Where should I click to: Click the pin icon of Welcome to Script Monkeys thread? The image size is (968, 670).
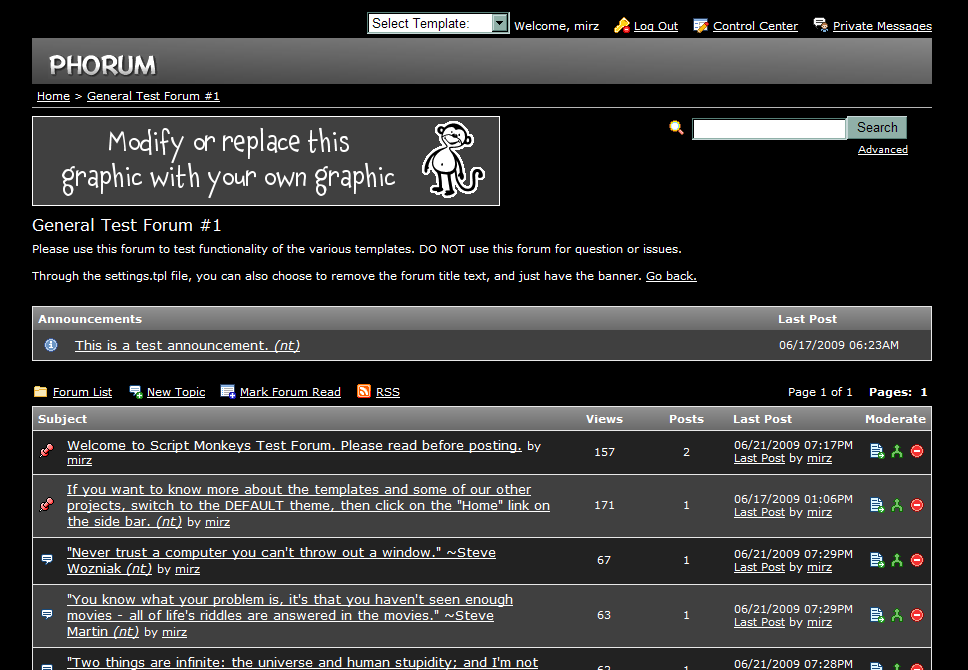[x=47, y=451]
